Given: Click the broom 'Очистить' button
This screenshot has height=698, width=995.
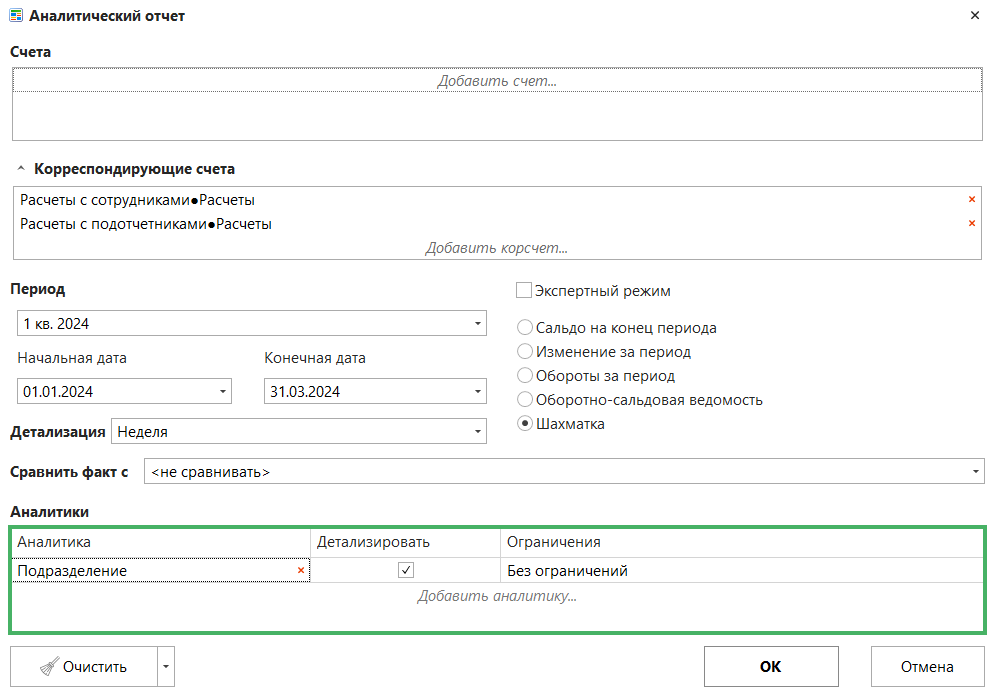Looking at the screenshot, I should click(x=84, y=667).
